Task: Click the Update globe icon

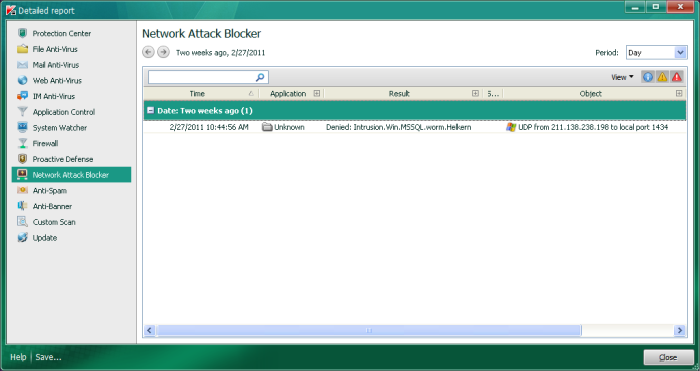Action: click(x=22, y=238)
